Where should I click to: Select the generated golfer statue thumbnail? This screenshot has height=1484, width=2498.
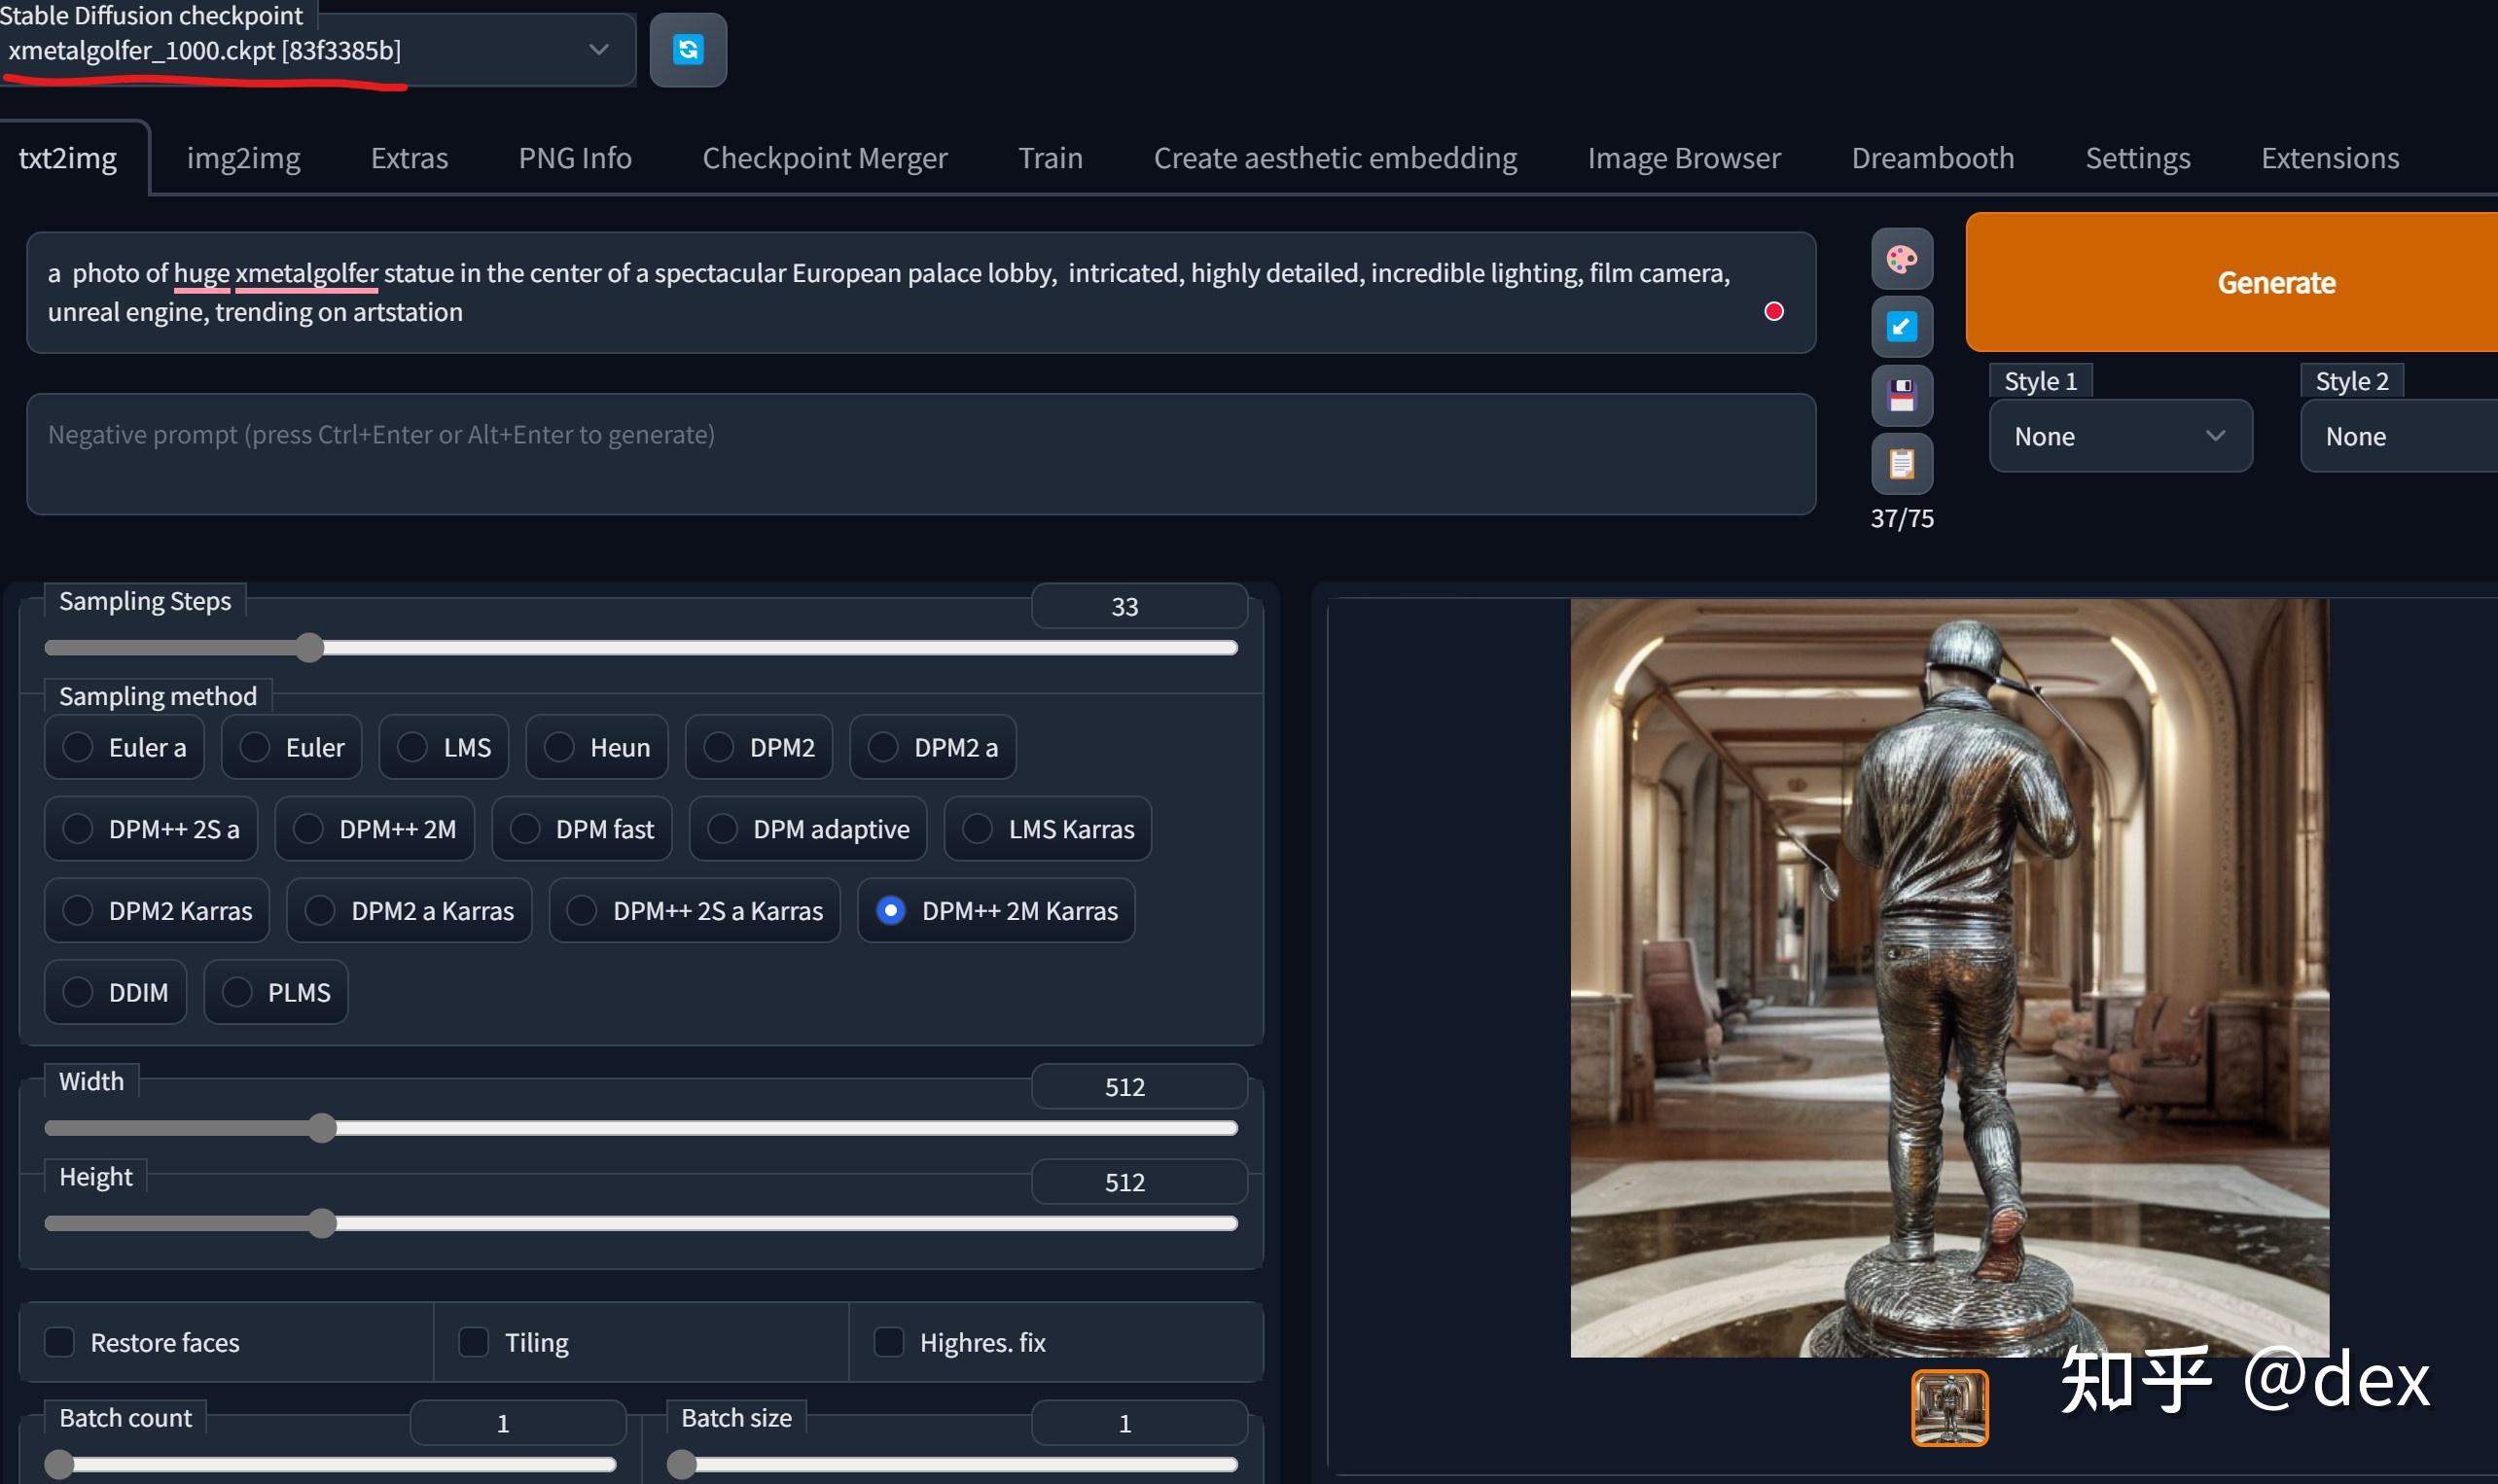click(x=1949, y=1408)
